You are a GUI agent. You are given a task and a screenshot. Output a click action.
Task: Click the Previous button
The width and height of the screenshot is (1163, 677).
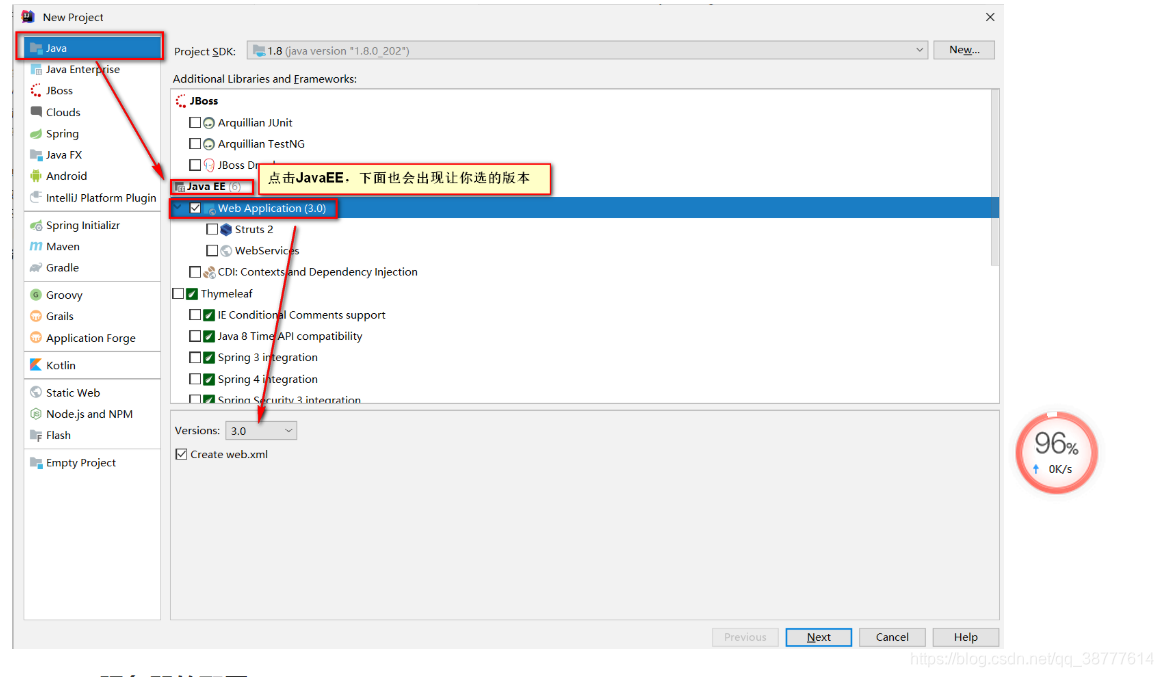click(745, 637)
